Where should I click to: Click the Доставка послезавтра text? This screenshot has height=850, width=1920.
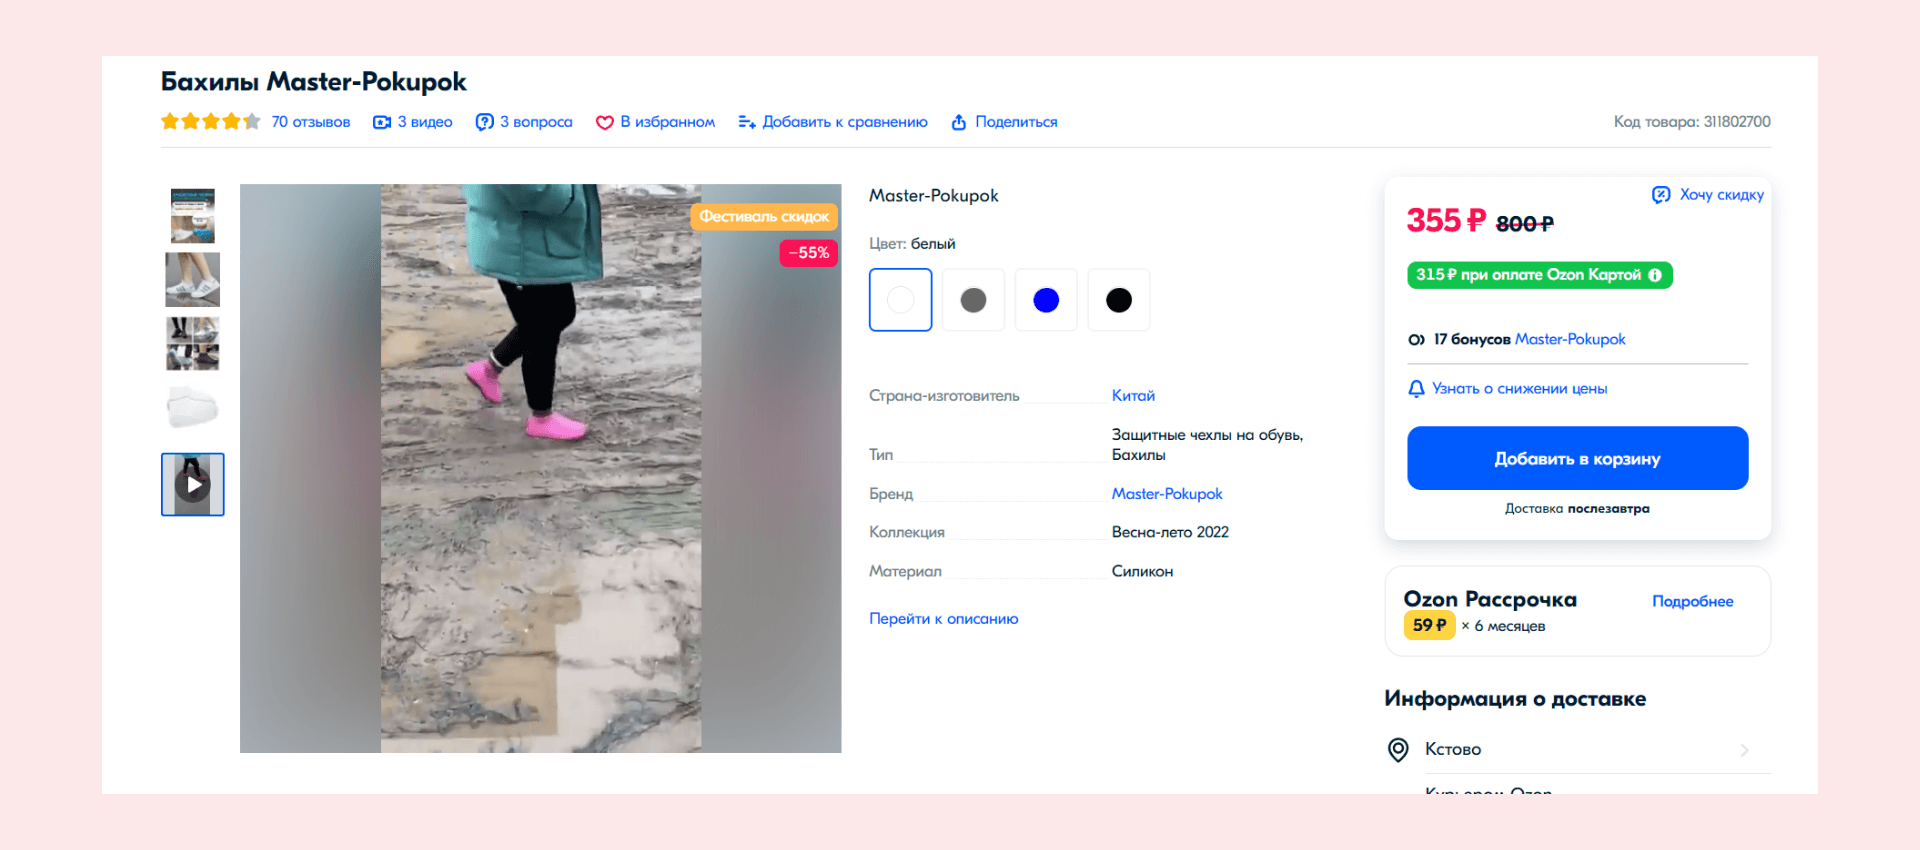(x=1577, y=509)
